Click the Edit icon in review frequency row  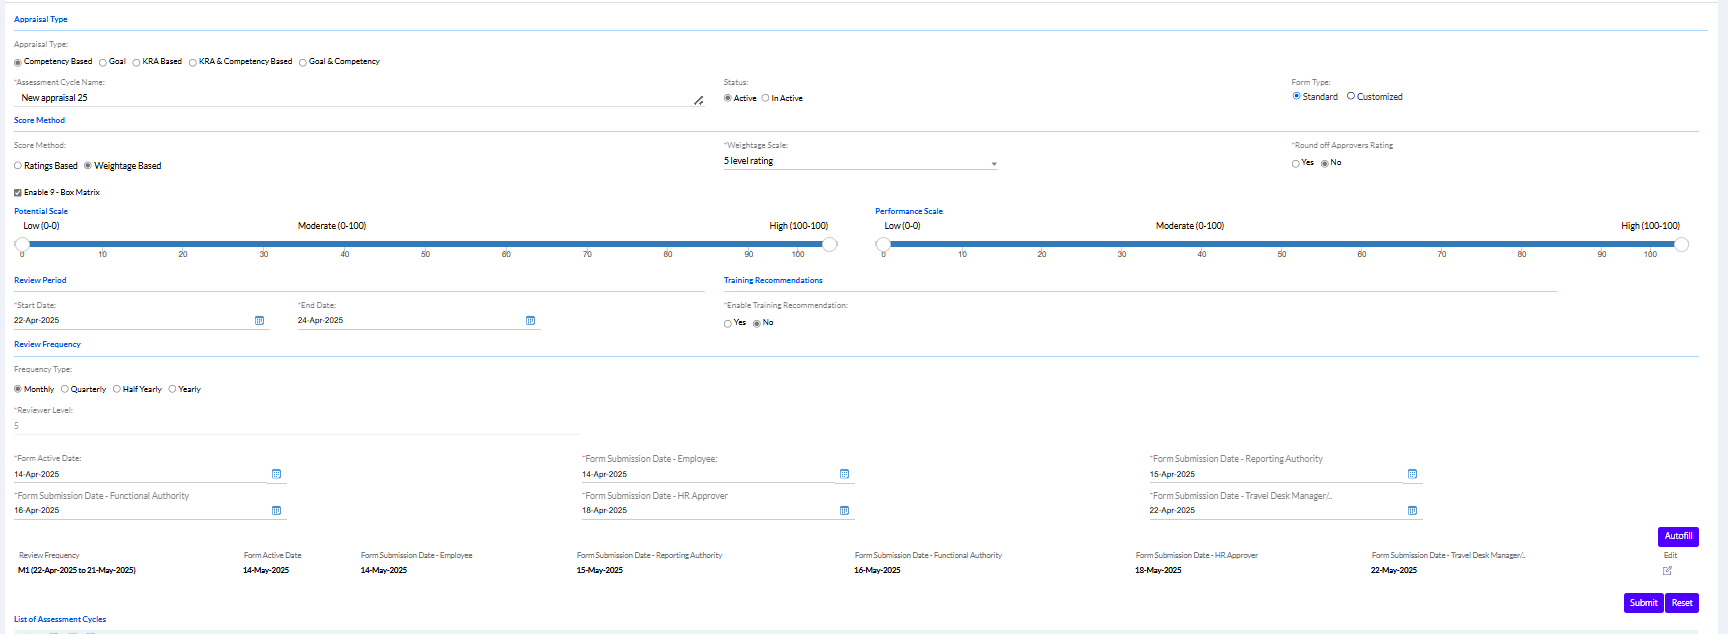(1667, 571)
